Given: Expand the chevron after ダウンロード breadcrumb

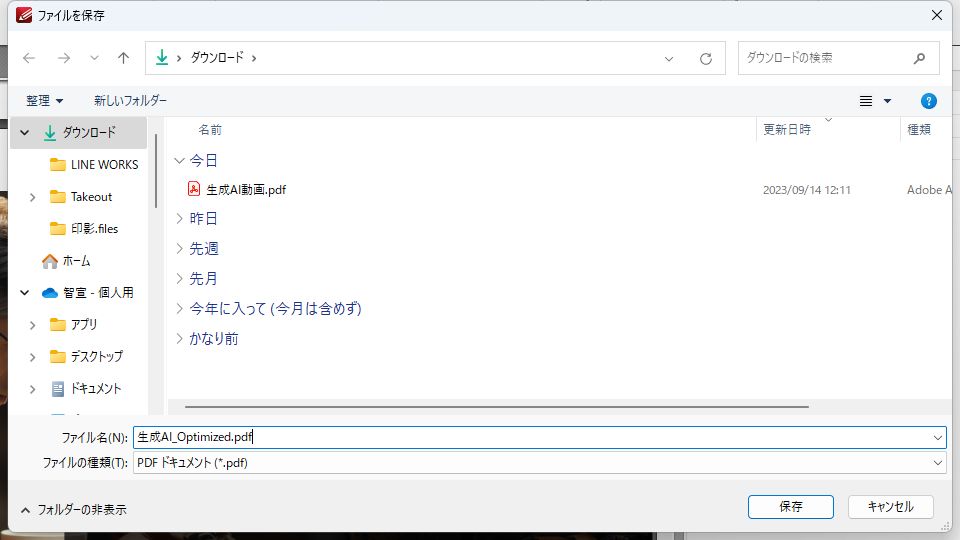Looking at the screenshot, I should coord(253,58).
